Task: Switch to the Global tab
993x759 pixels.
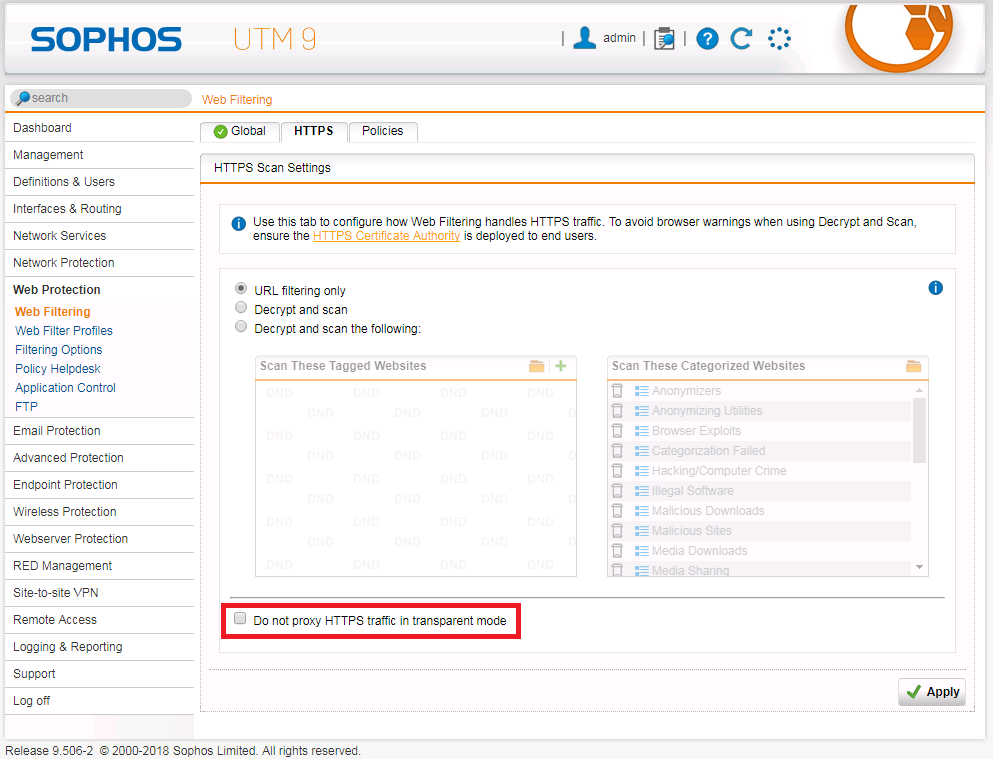Action: [x=239, y=132]
